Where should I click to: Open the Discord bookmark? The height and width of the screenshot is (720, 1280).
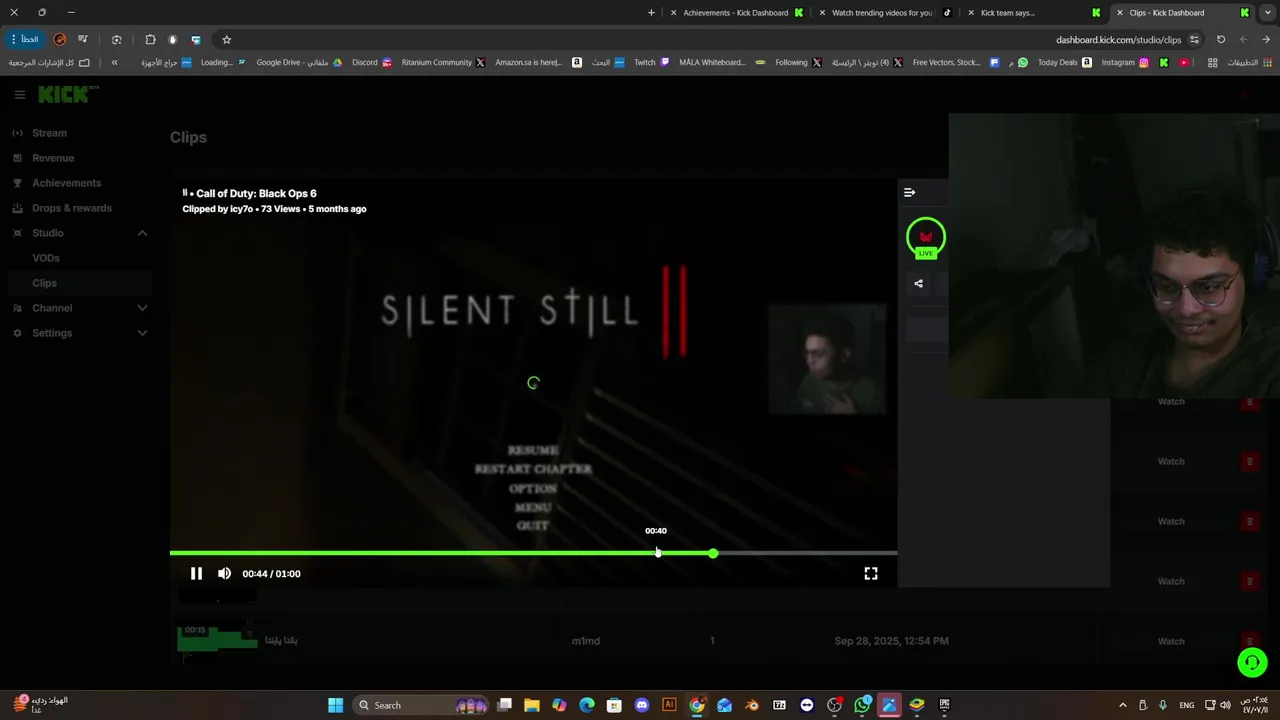[x=372, y=62]
